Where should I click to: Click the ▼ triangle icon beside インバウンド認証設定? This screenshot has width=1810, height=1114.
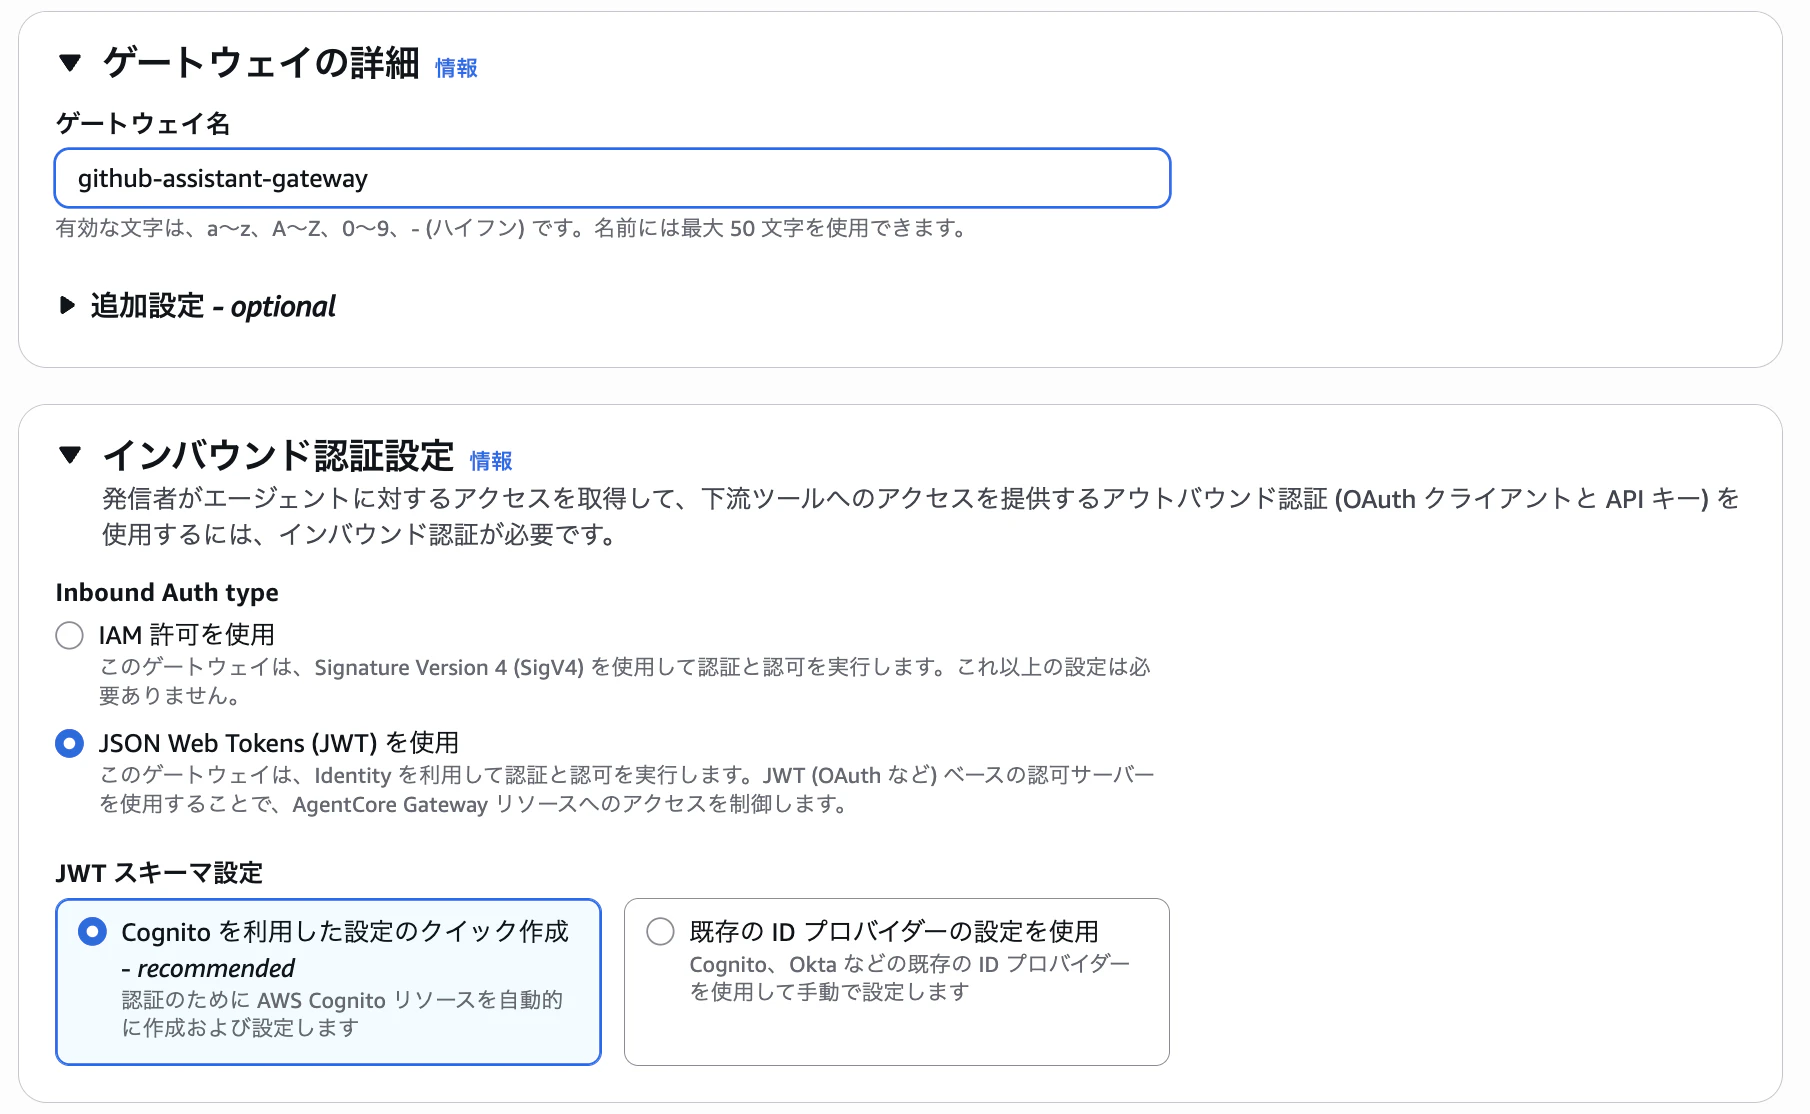pyautogui.click(x=70, y=456)
